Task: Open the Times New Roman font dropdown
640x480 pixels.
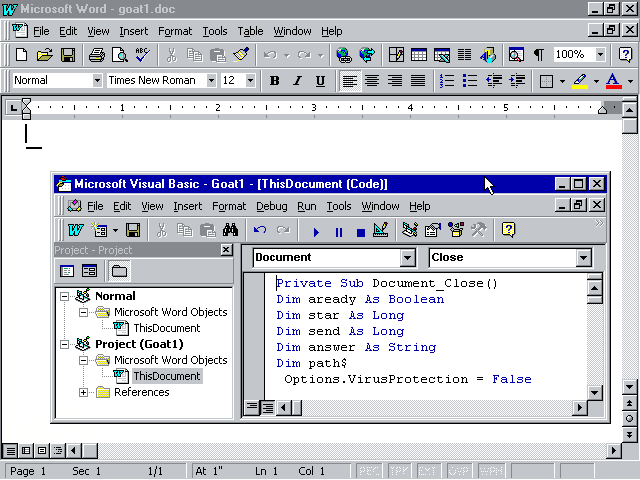Action: [211, 81]
